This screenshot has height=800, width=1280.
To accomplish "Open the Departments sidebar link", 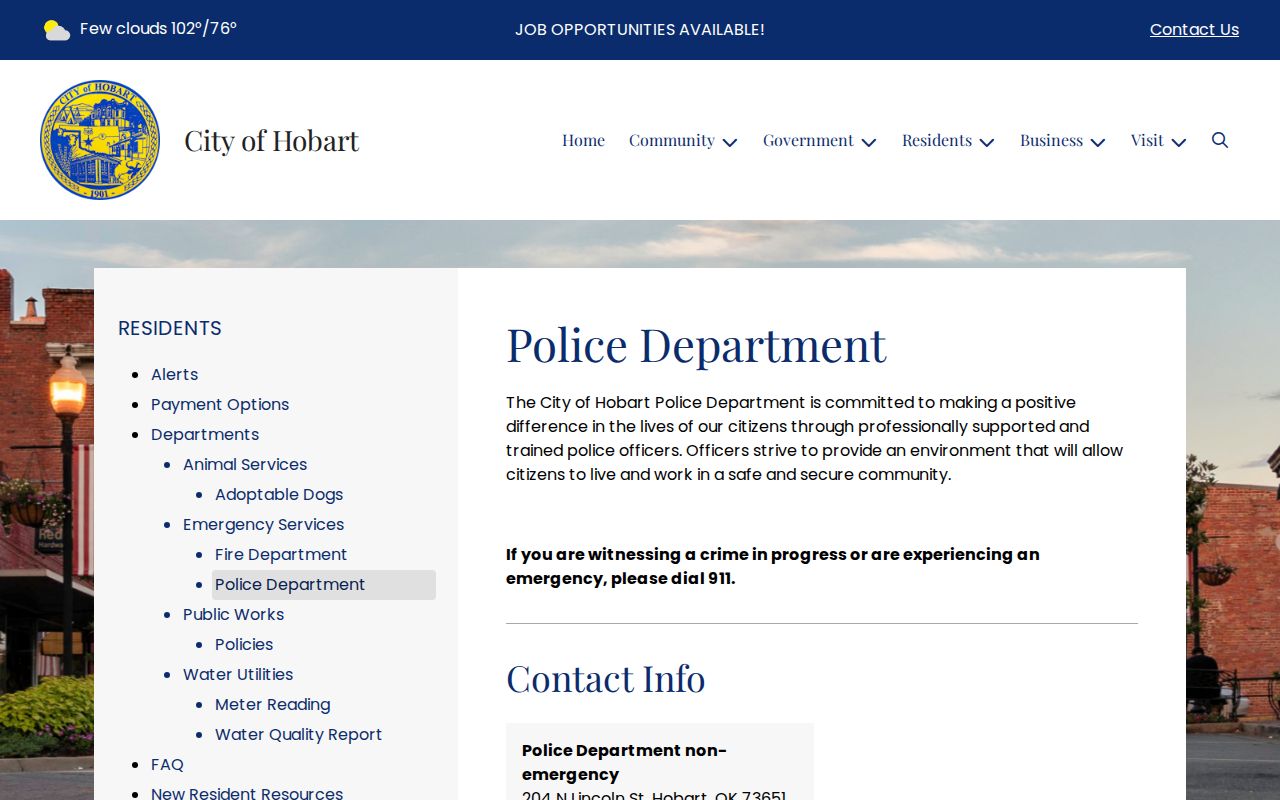I will click(205, 434).
